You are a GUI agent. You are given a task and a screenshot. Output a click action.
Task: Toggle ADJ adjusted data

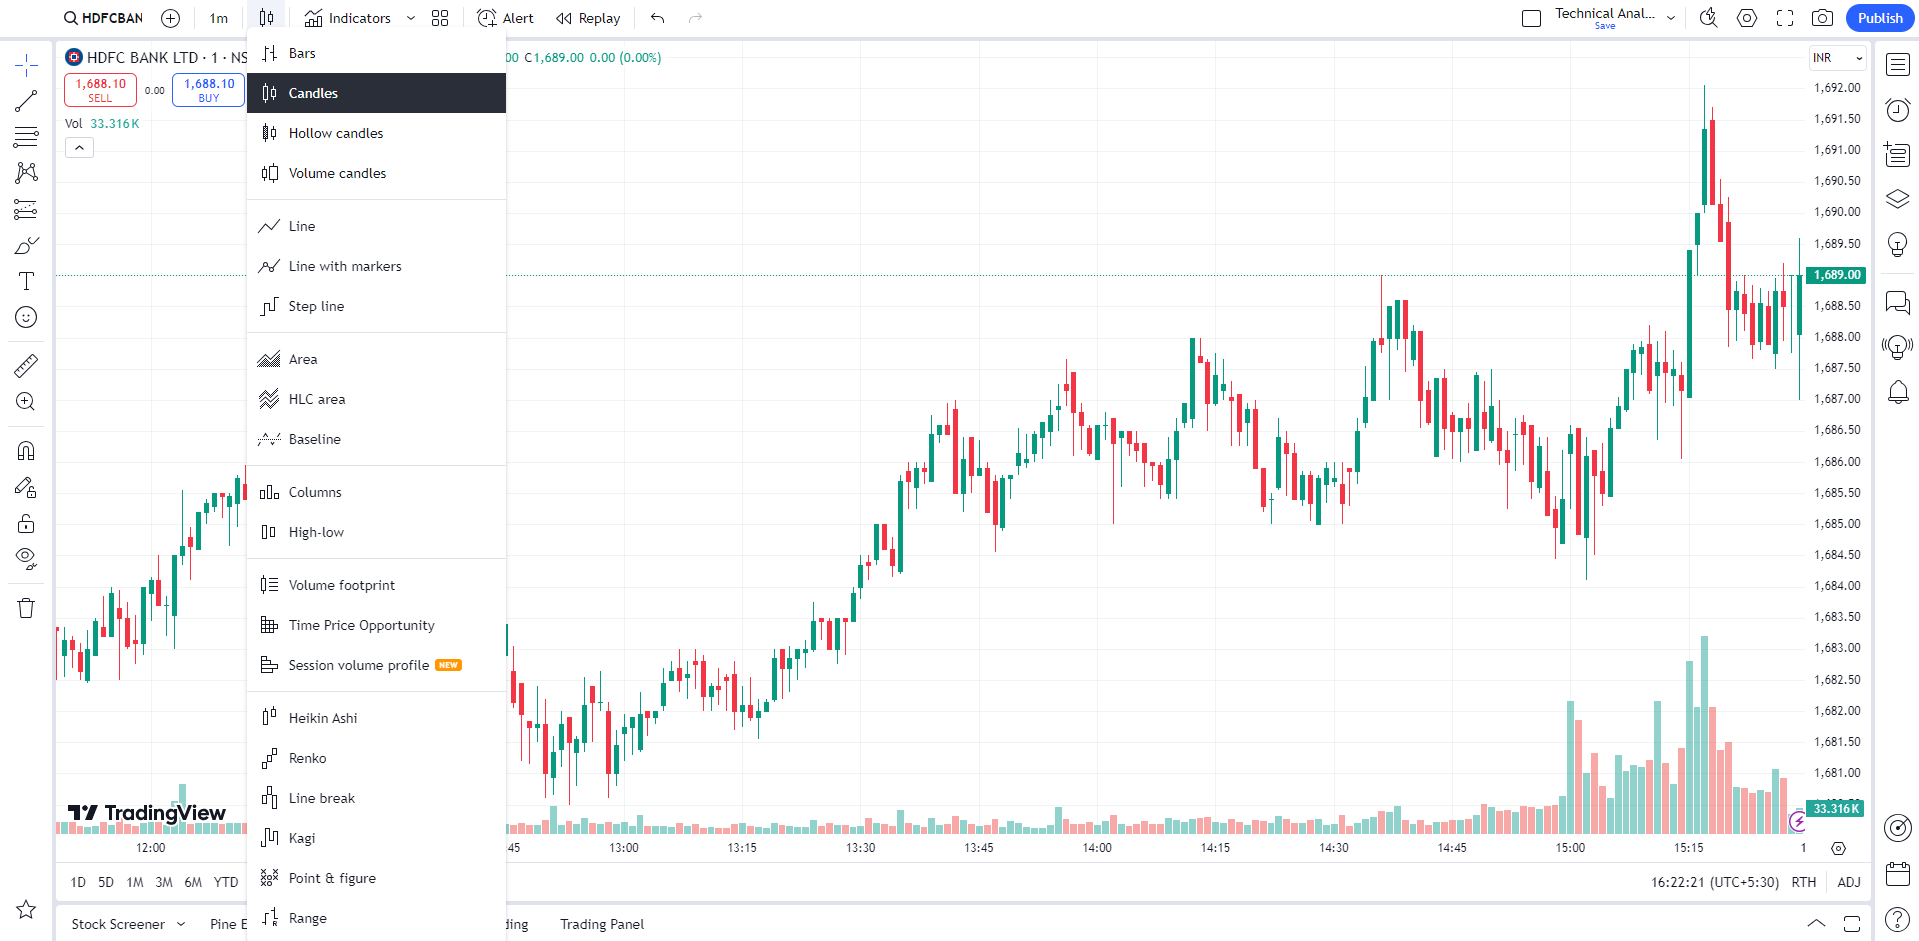(x=1849, y=882)
